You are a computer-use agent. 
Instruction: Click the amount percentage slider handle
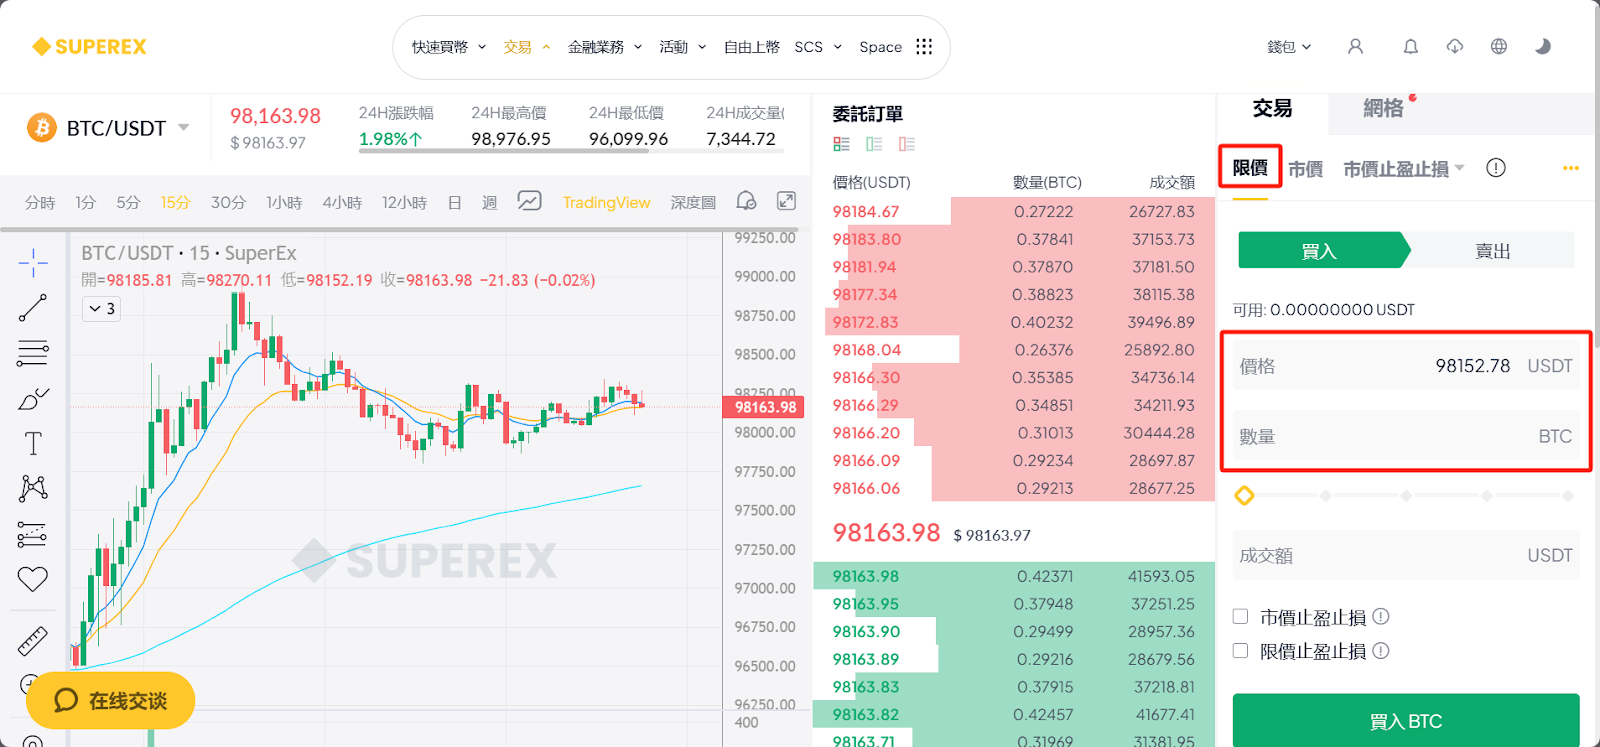tap(1244, 495)
